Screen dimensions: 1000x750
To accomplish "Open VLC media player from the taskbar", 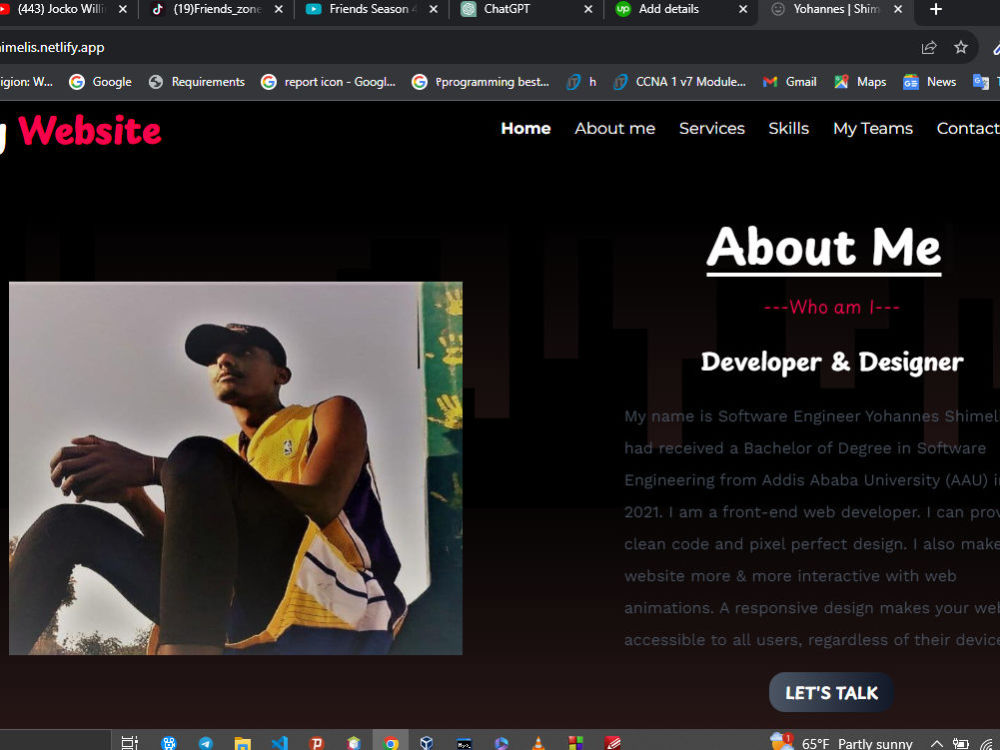I will (538, 742).
